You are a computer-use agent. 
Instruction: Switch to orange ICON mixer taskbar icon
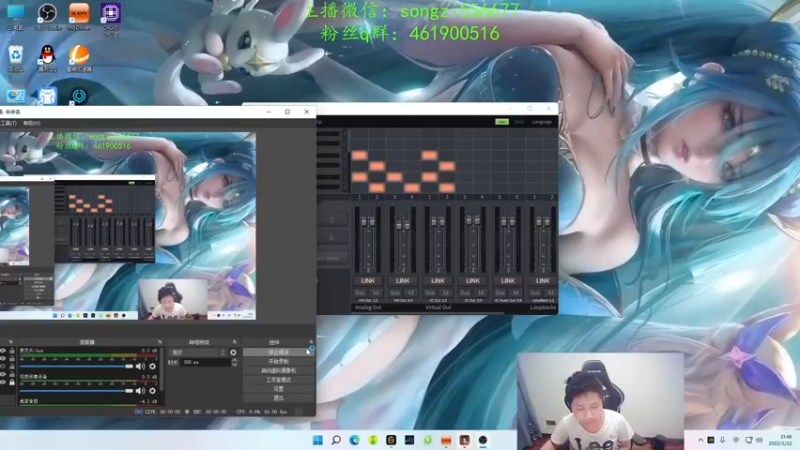446,440
